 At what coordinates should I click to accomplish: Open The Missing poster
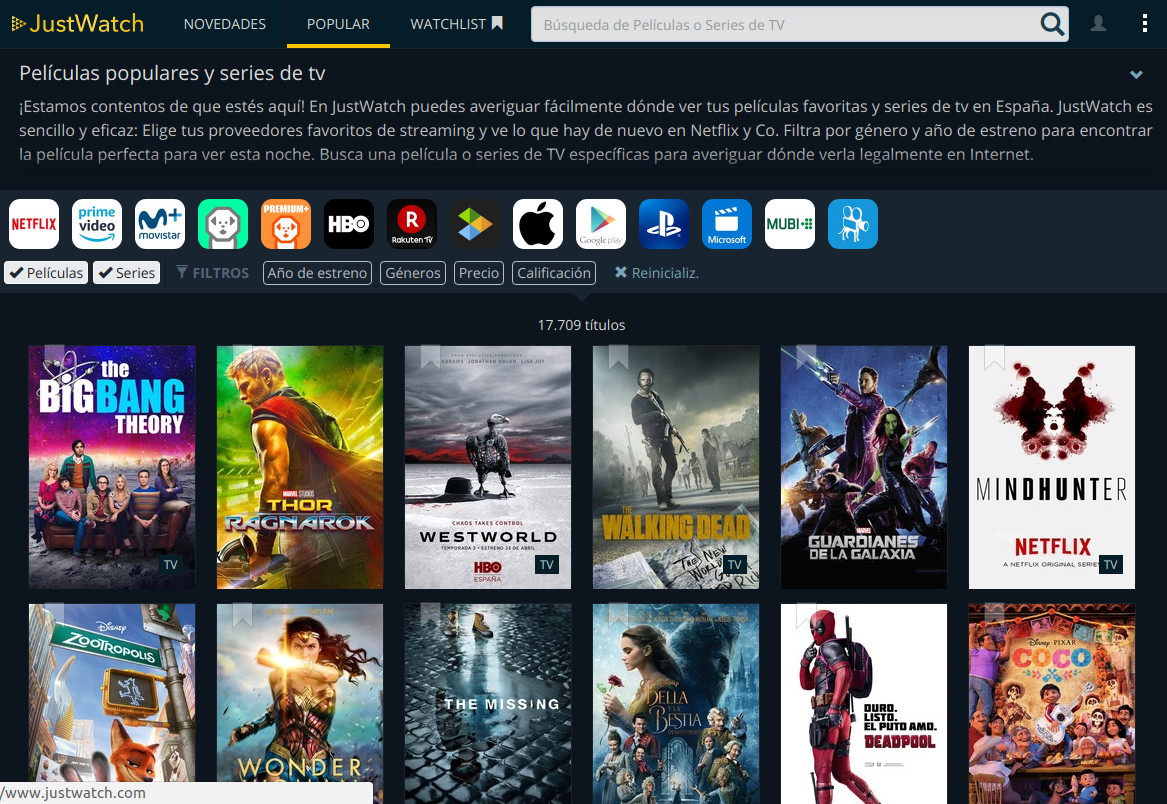[488, 704]
